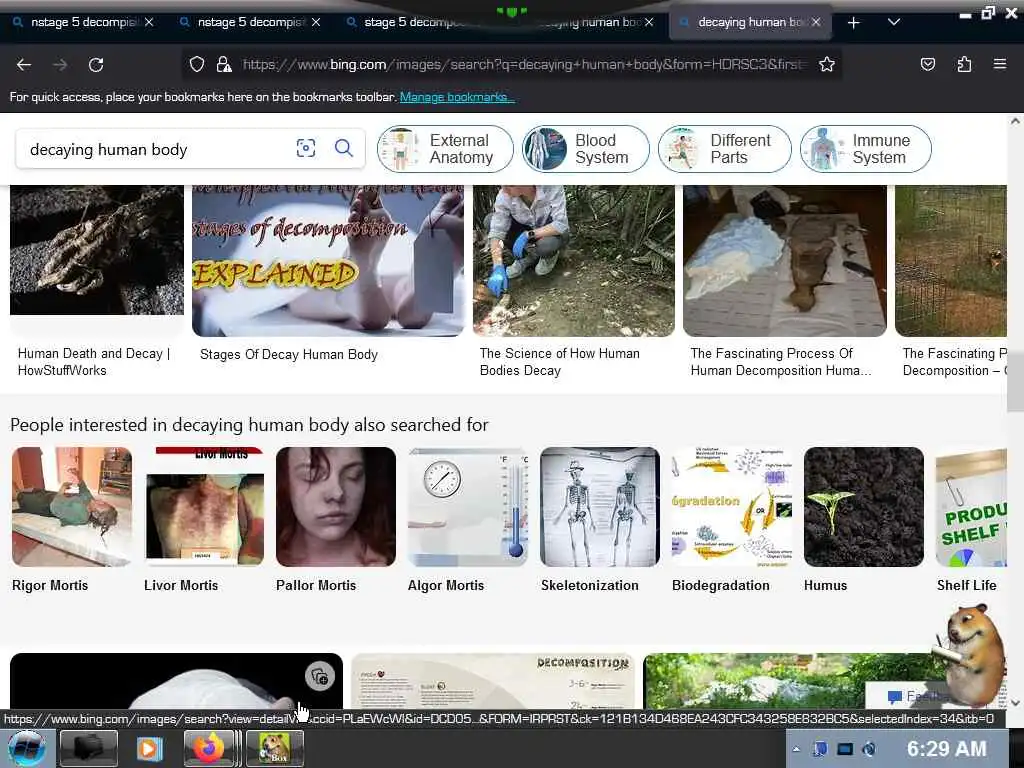Image resolution: width=1024 pixels, height=768 pixels.
Task: Open the Livor Mortis related search thumbnail
Action: (x=204, y=507)
